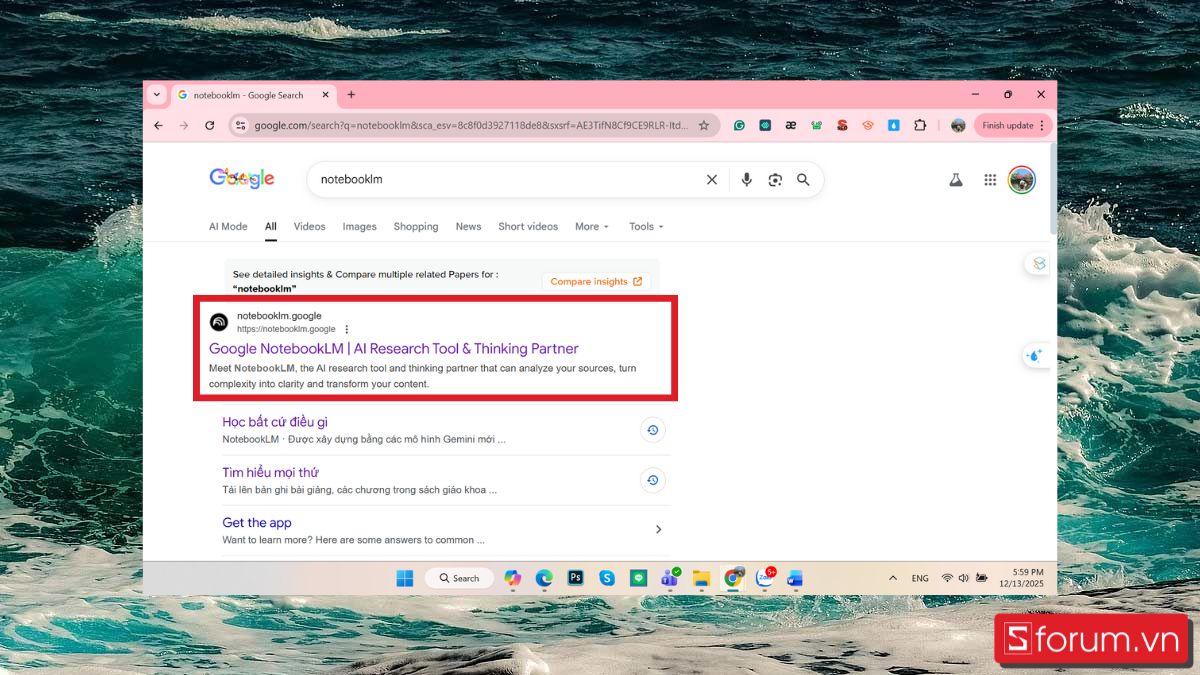
Task: Switch to AI Mode tab
Action: (x=228, y=227)
